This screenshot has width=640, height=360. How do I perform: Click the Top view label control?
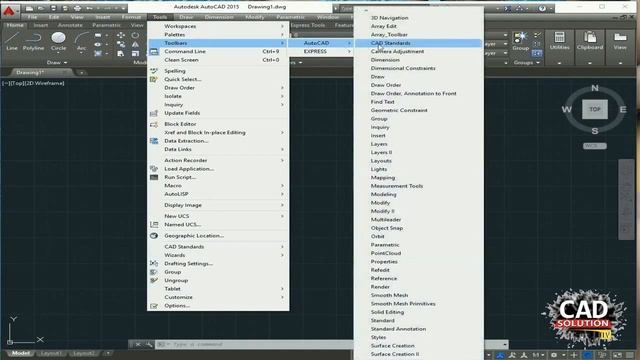pyautogui.click(x=16, y=83)
